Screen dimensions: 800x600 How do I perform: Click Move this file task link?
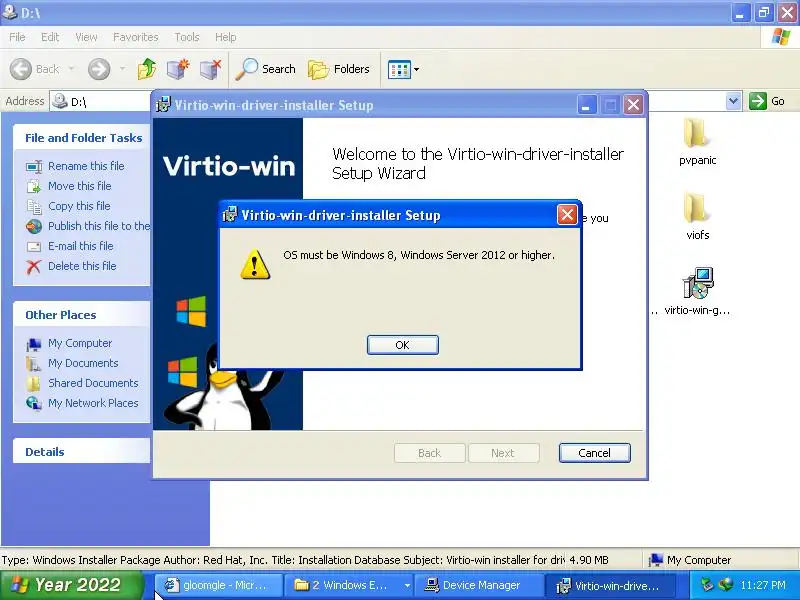point(80,186)
